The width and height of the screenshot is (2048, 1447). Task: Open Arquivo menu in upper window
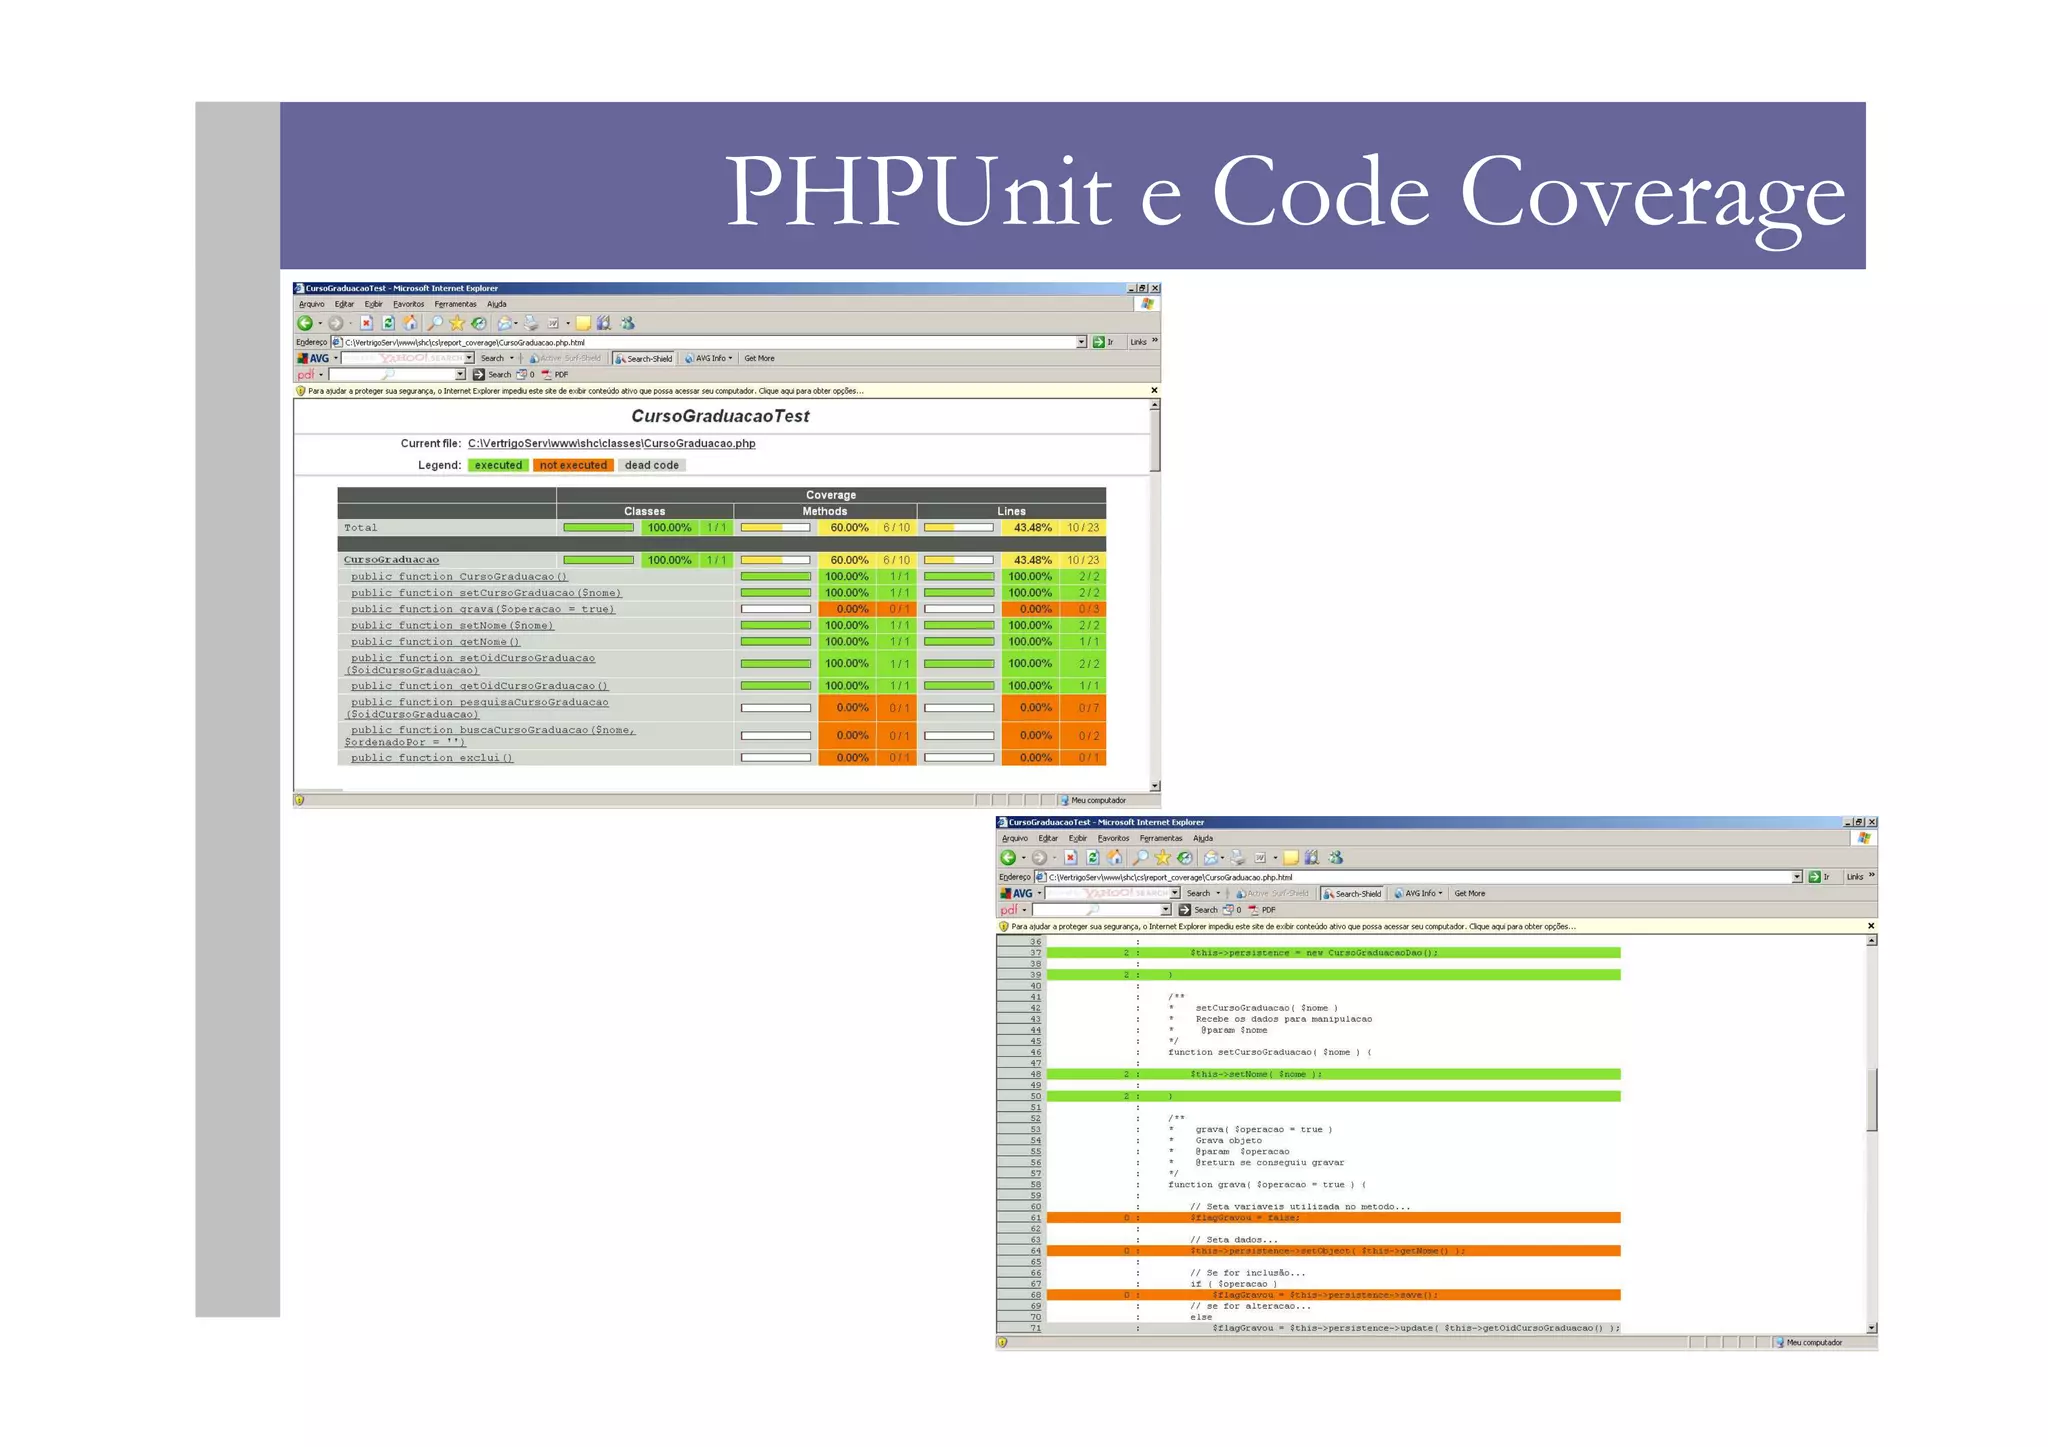click(311, 304)
